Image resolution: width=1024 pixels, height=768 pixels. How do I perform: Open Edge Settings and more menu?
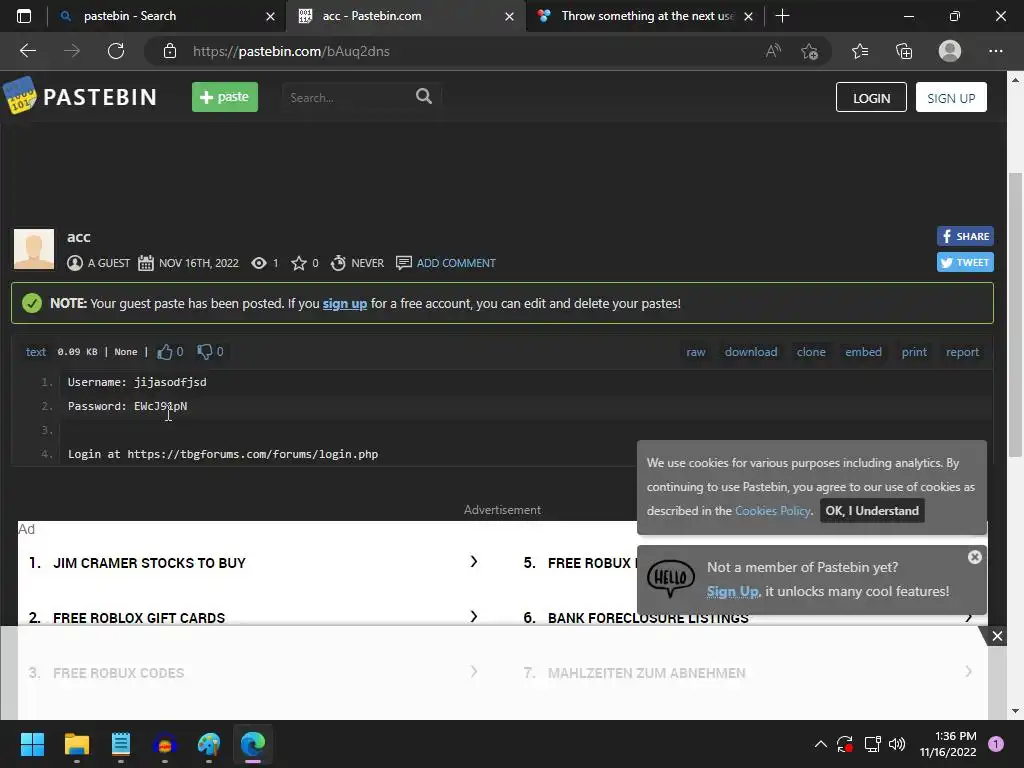(995, 51)
